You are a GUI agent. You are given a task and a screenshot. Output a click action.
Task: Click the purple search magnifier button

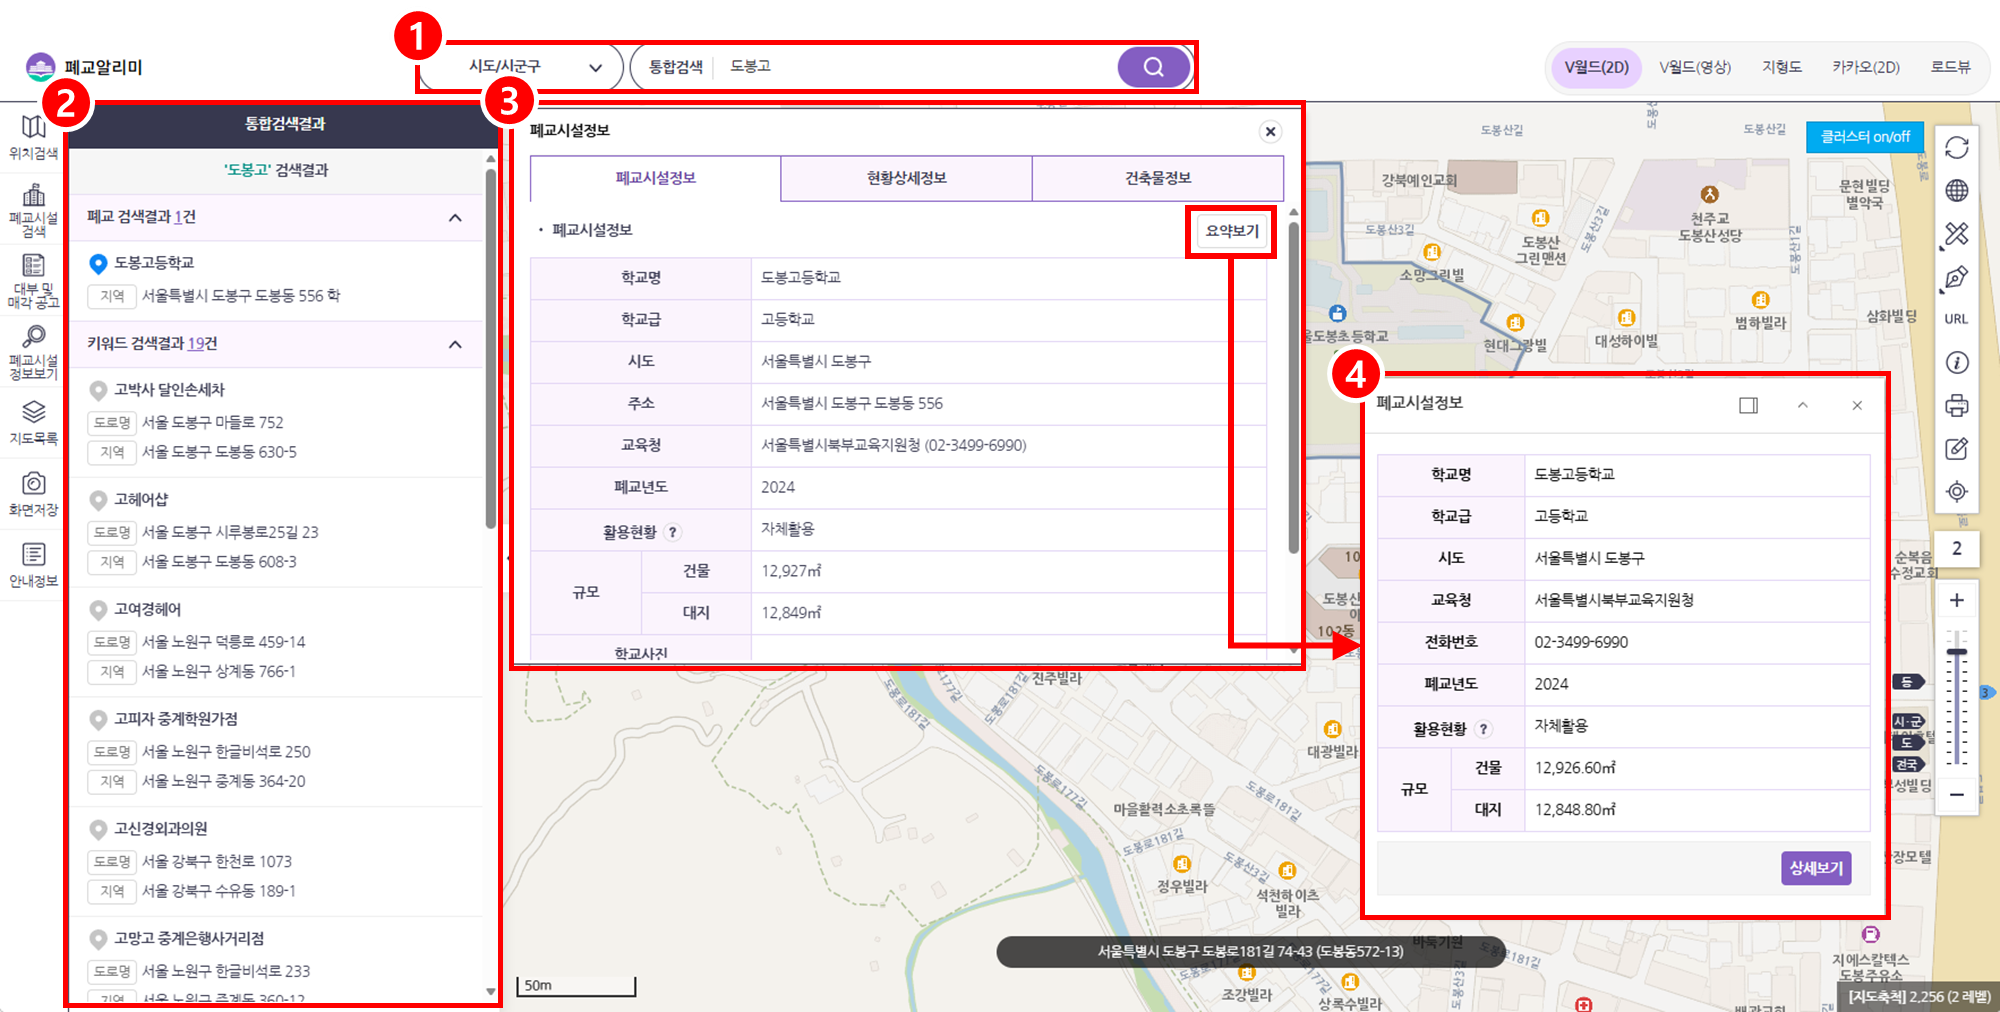pyautogui.click(x=1153, y=67)
